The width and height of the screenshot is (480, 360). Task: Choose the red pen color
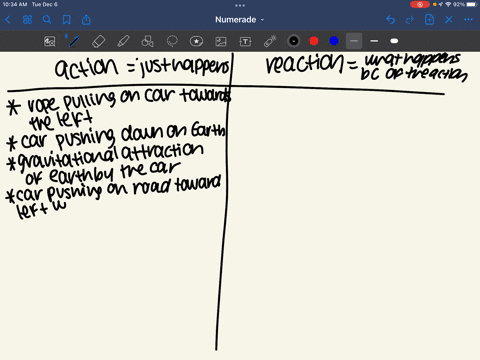coord(314,41)
